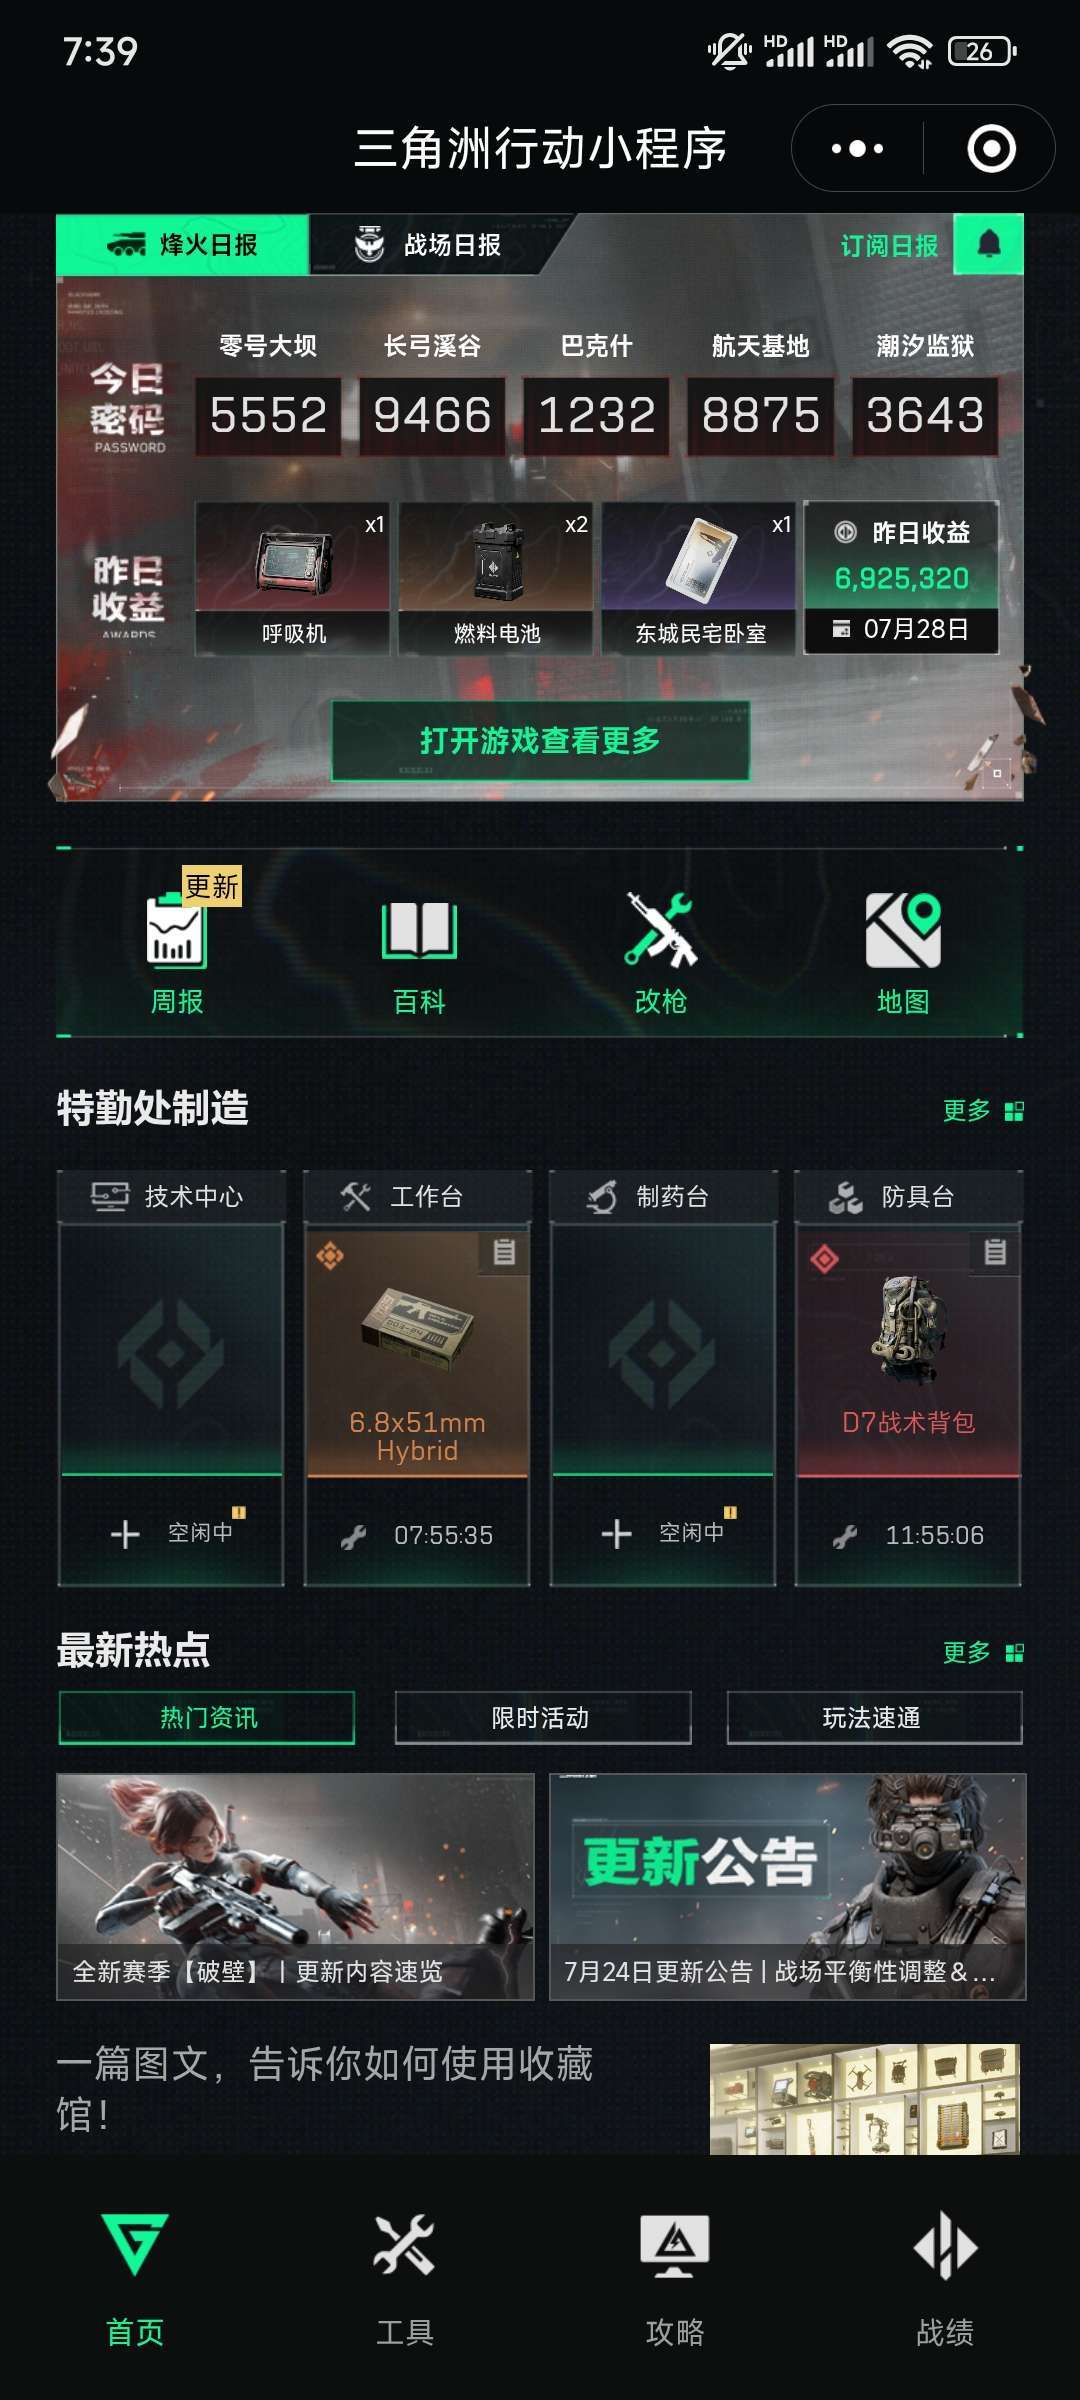The image size is (1080, 2400).
Task: Expand 更多 next to 最新热点
Action: [x=983, y=1652]
